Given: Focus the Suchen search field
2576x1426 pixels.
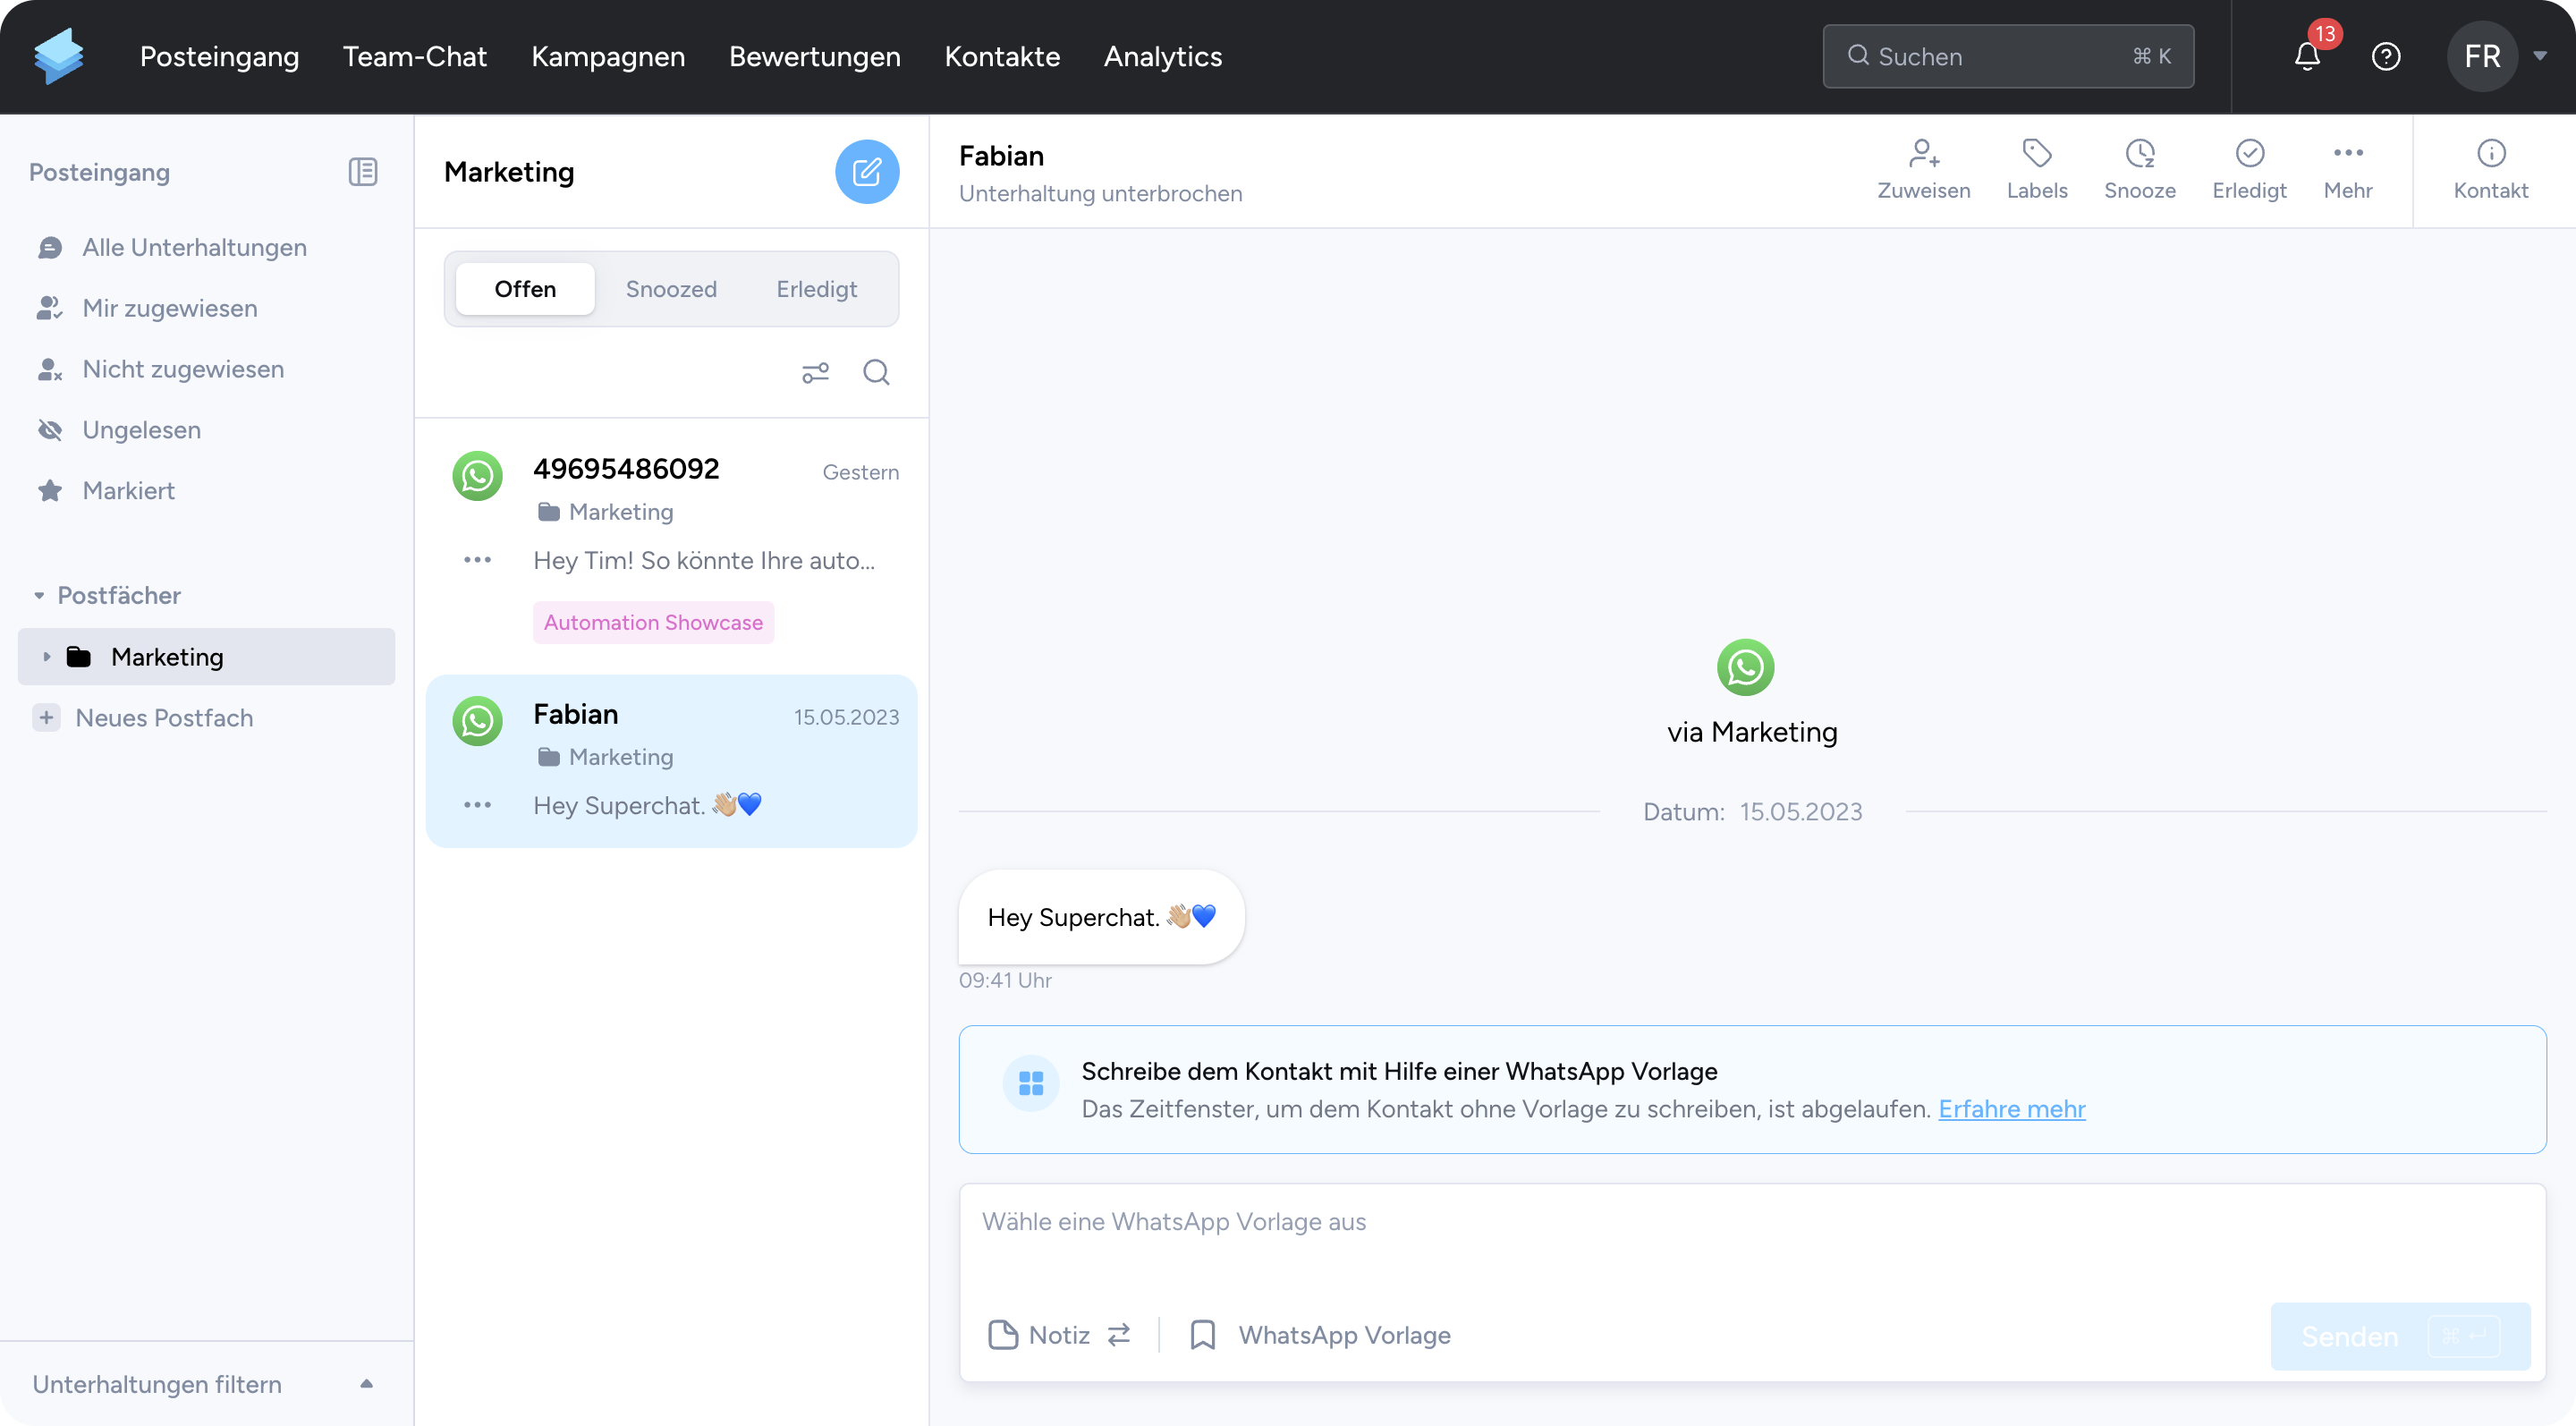Looking at the screenshot, I should (x=2000, y=56).
